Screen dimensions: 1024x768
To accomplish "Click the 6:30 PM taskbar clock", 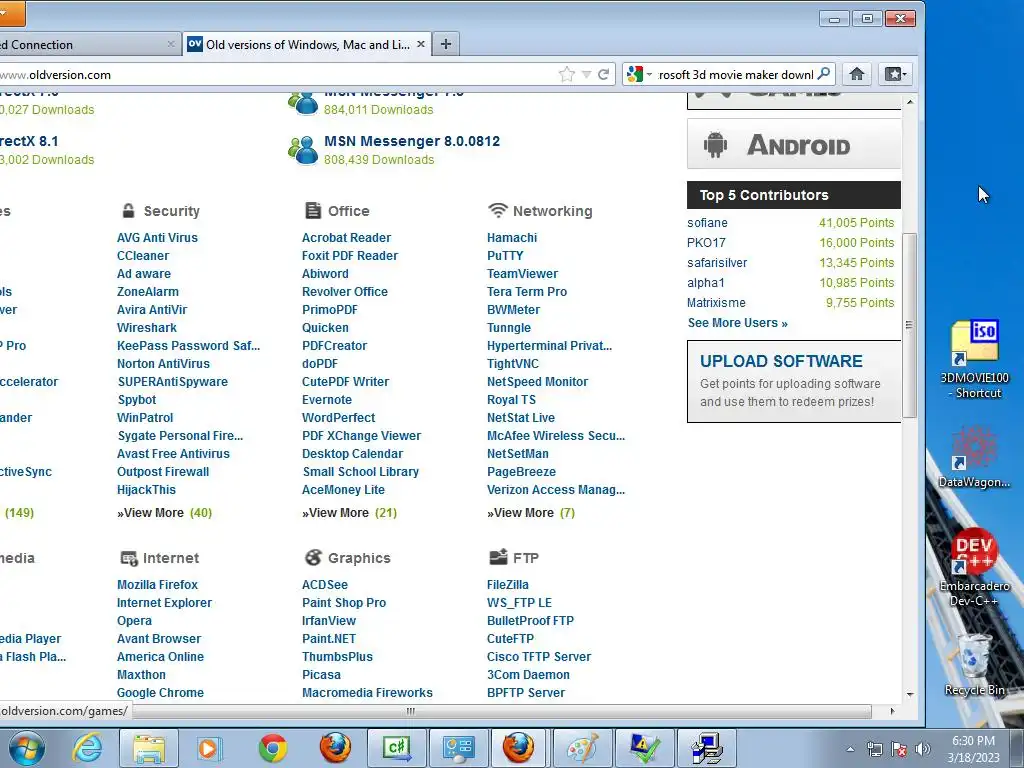I will point(974,749).
